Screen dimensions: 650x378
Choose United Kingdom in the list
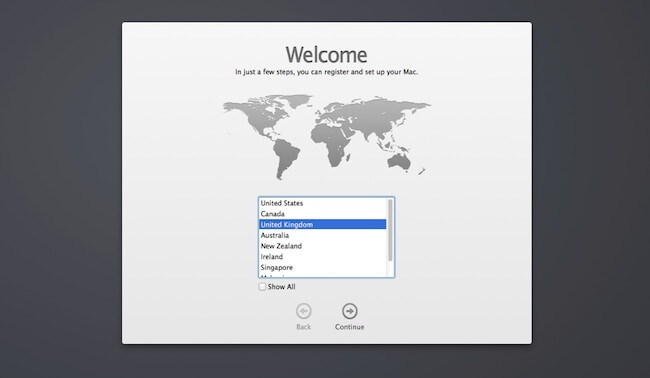tap(323, 225)
